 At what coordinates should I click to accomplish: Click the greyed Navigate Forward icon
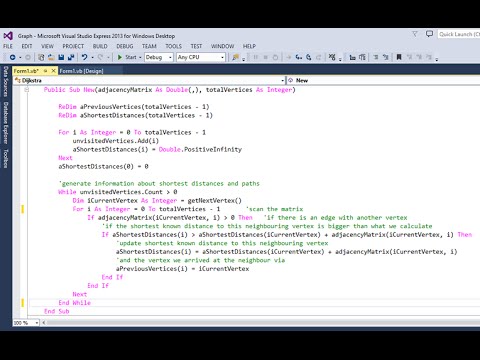pyautogui.click(x=28, y=57)
